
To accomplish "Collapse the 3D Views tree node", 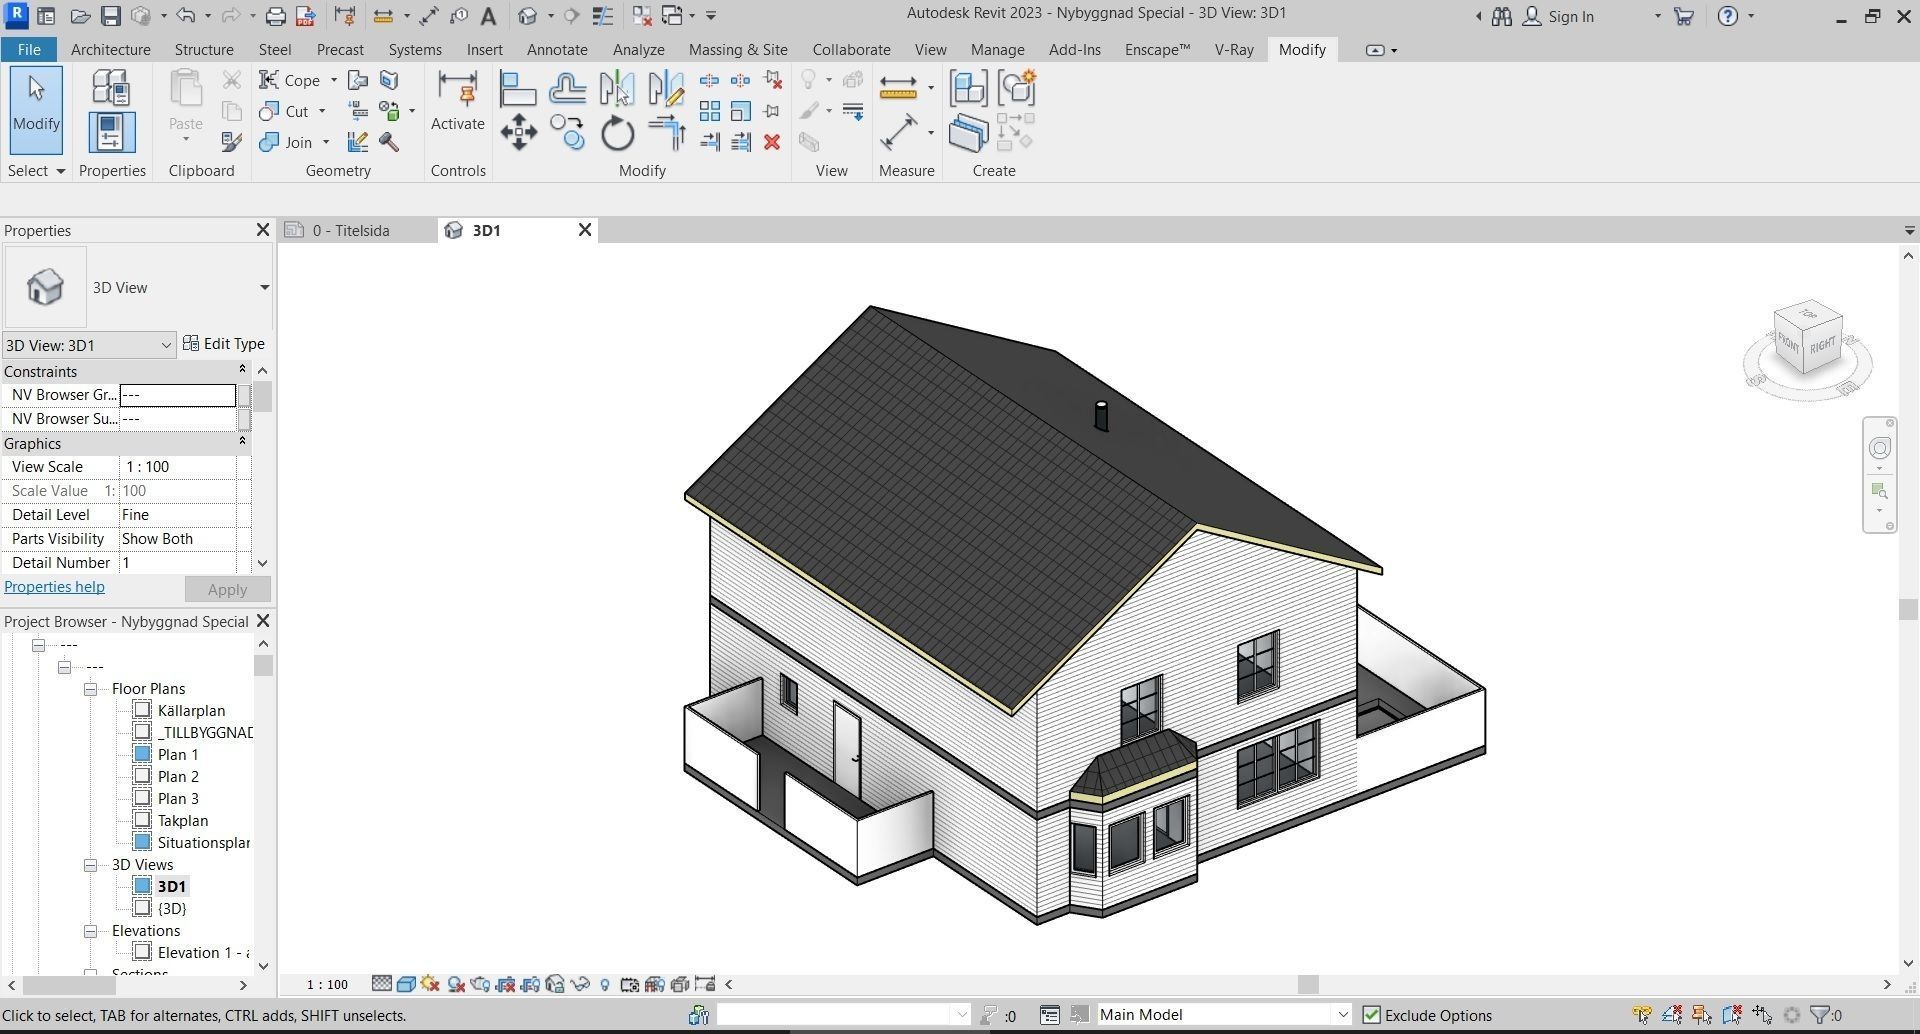I will tap(90, 865).
